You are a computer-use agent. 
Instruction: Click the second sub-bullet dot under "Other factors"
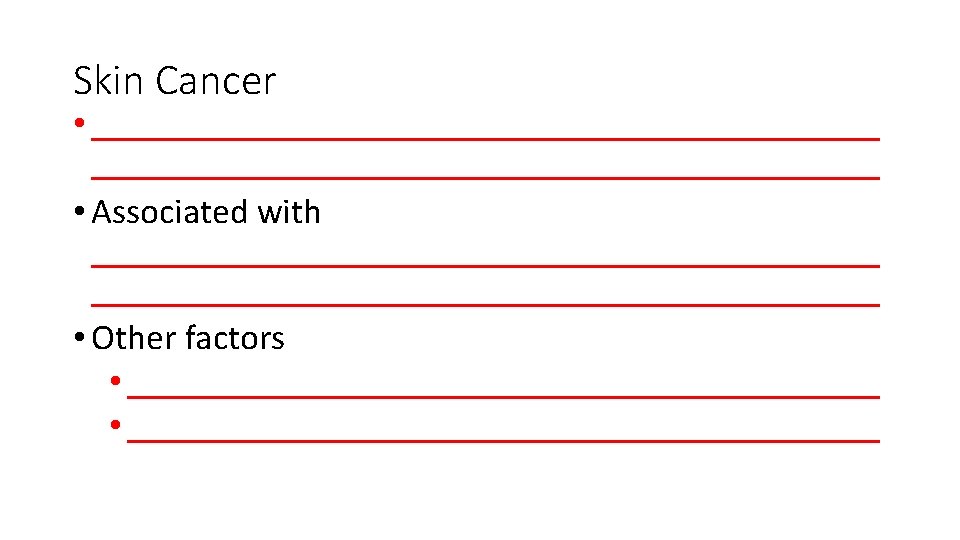pyautogui.click(x=116, y=425)
